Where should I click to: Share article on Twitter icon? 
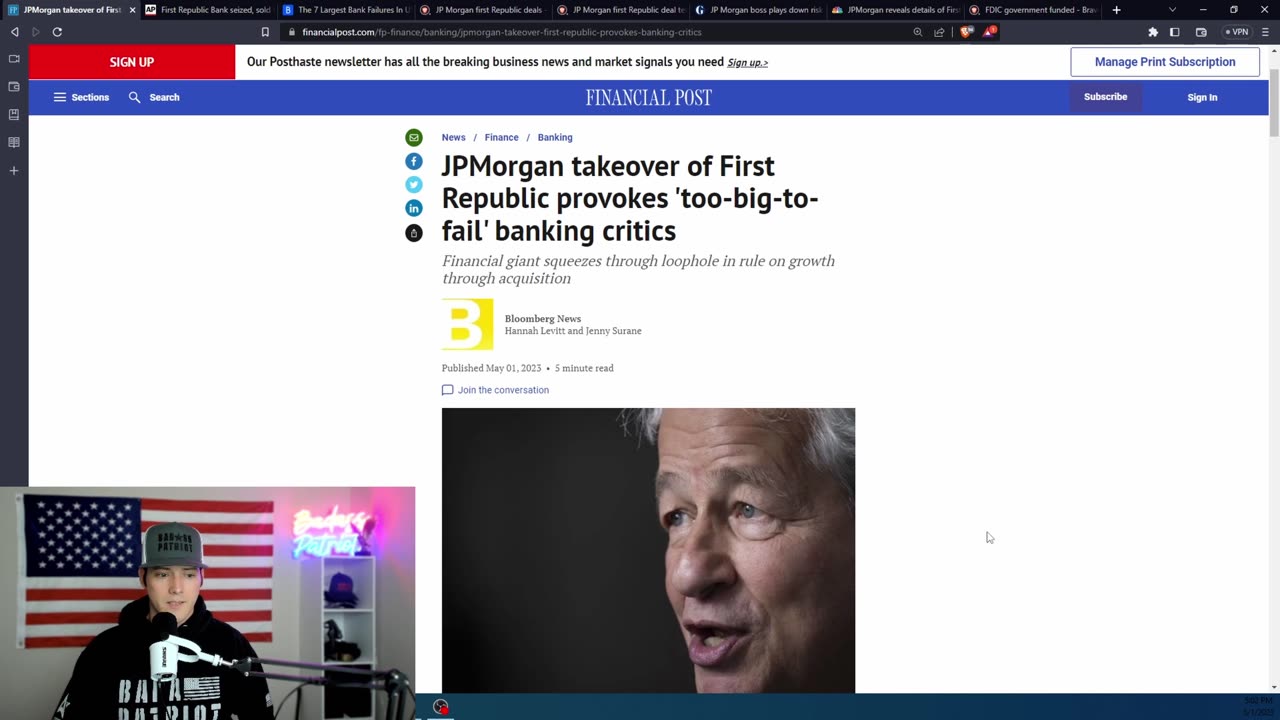[413, 184]
